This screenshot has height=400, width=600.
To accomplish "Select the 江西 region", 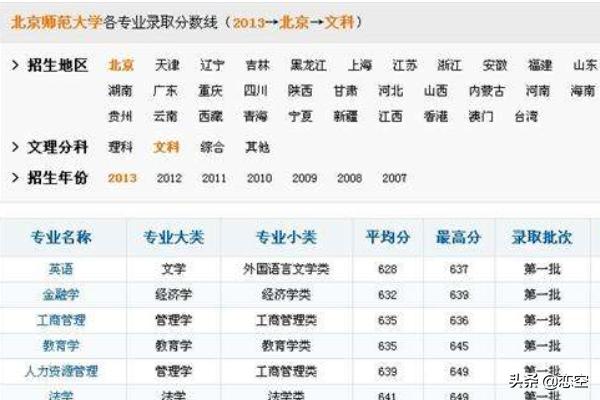I will point(390,116).
